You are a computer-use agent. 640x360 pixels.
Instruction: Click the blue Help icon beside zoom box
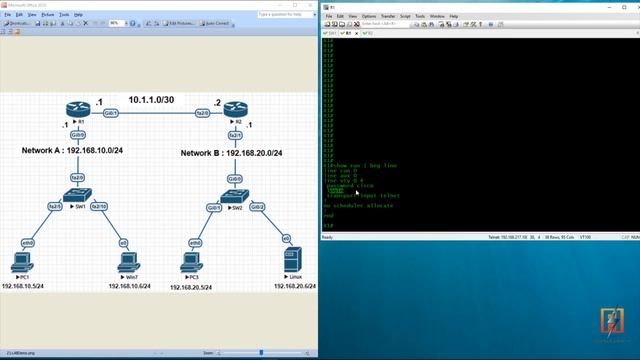point(133,23)
